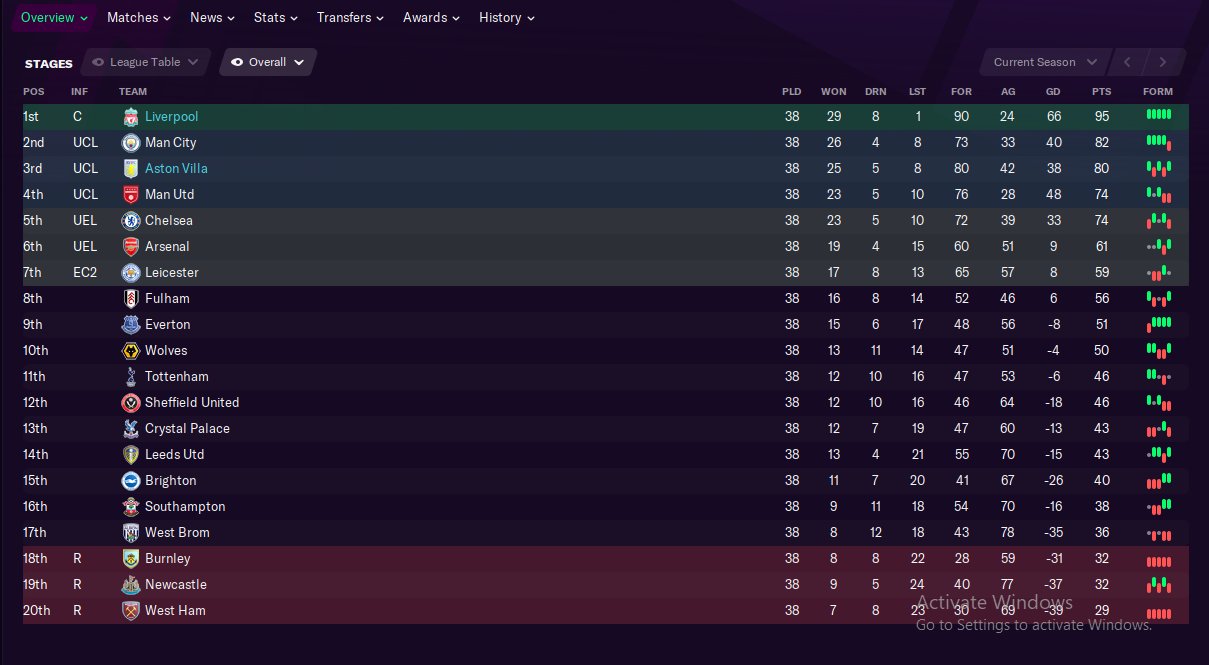Click the West Ham club badge
Viewport: 1209px width, 665px height.
click(x=130, y=611)
